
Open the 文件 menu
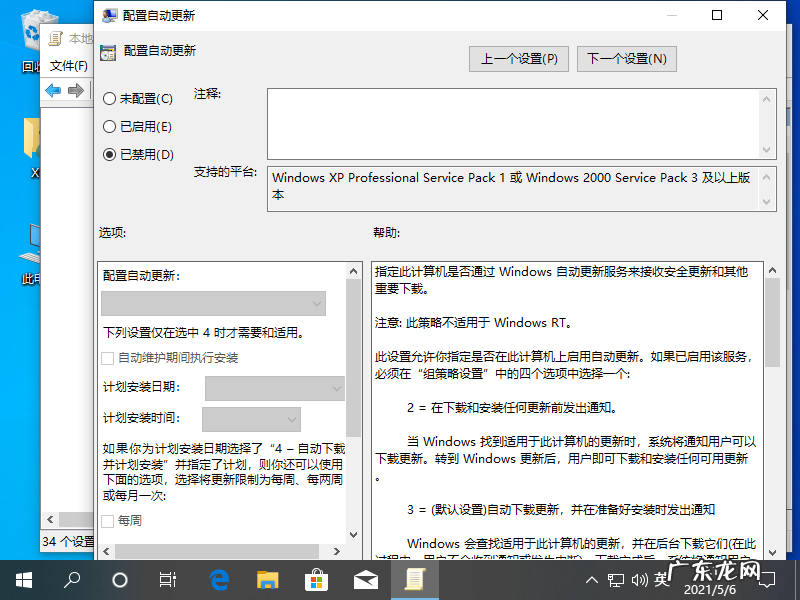pos(67,65)
